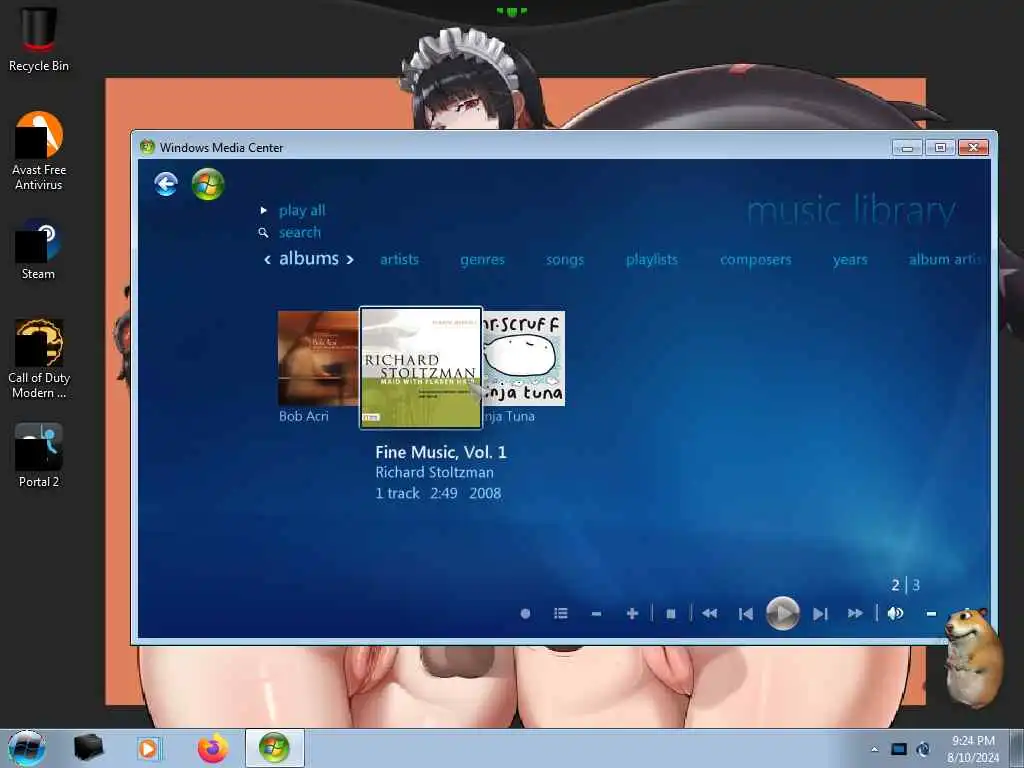This screenshot has width=1024, height=768.
Task: Close the Windows Media Center window
Action: click(973, 148)
